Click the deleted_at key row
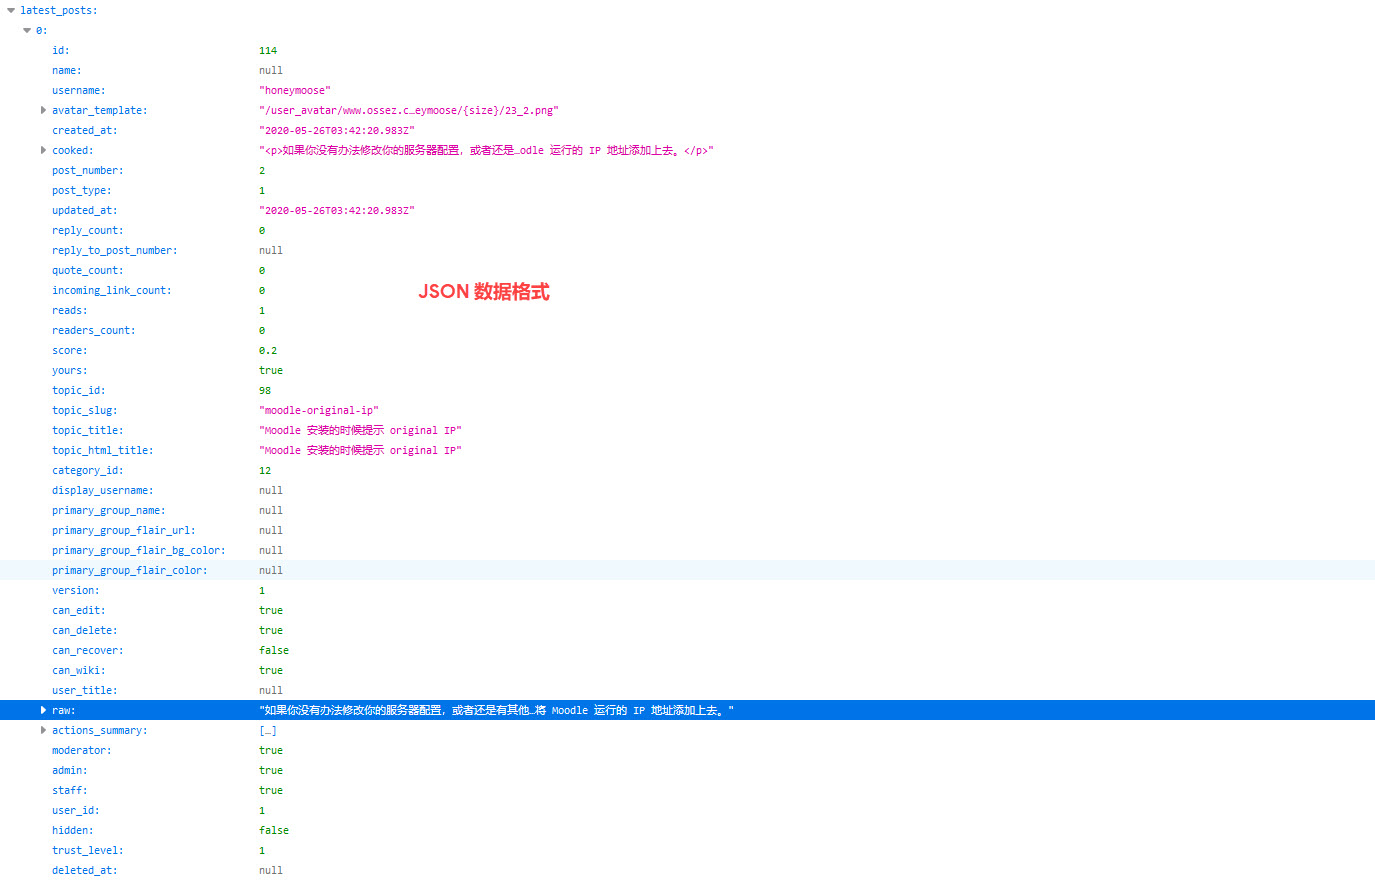This screenshot has width=1375, height=882. [84, 870]
